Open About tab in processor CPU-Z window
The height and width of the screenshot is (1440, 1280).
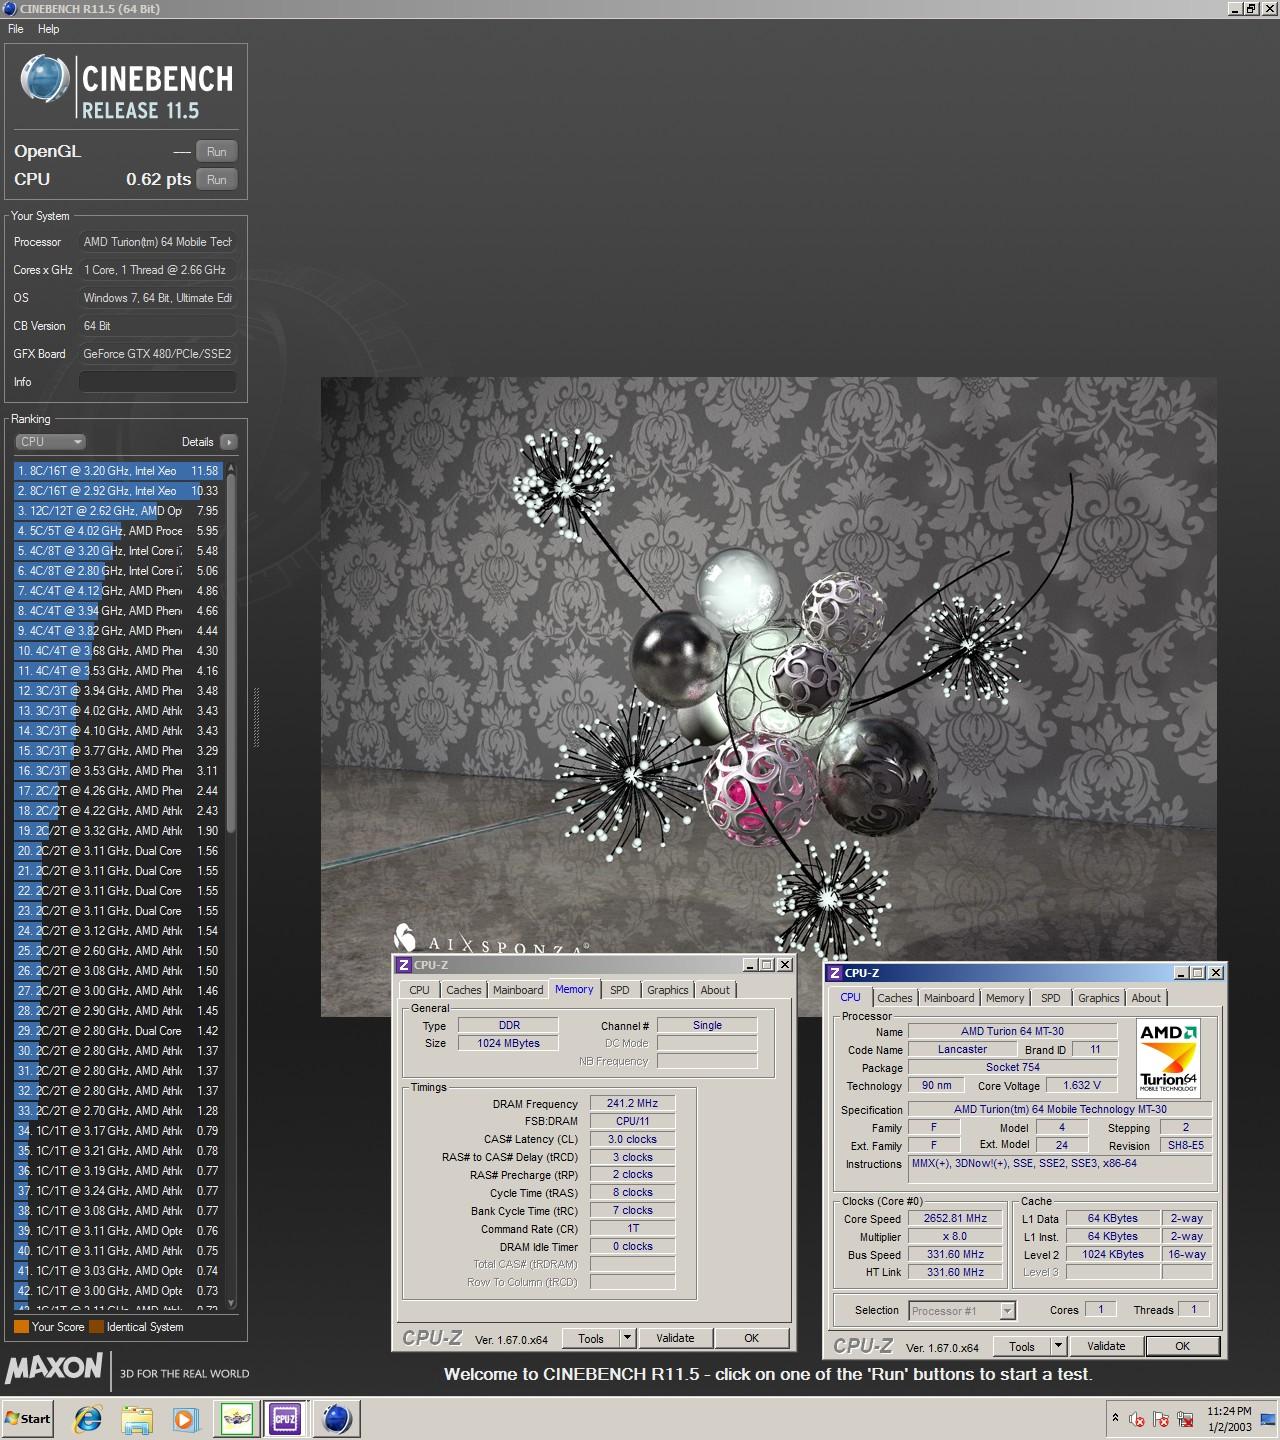coord(1146,998)
